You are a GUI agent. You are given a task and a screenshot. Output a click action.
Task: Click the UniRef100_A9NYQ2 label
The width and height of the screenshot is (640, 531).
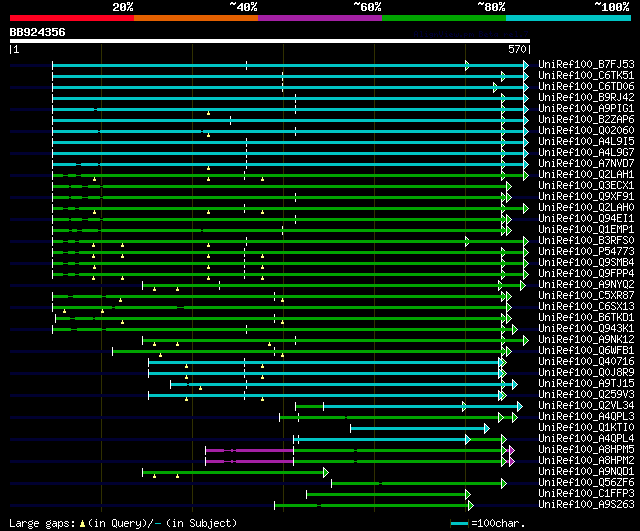pyautogui.click(x=586, y=285)
